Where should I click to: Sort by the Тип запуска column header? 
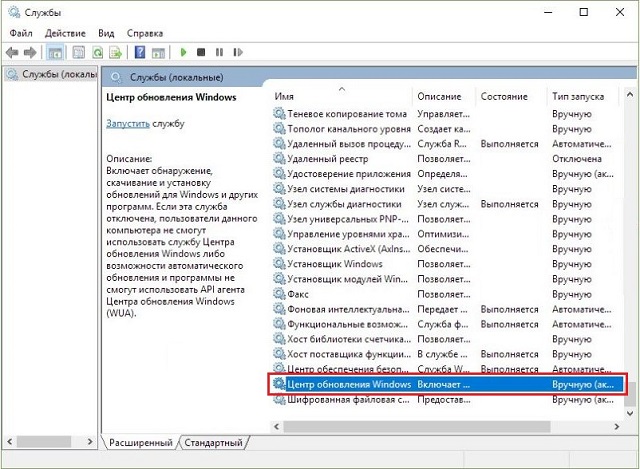pyautogui.click(x=582, y=97)
